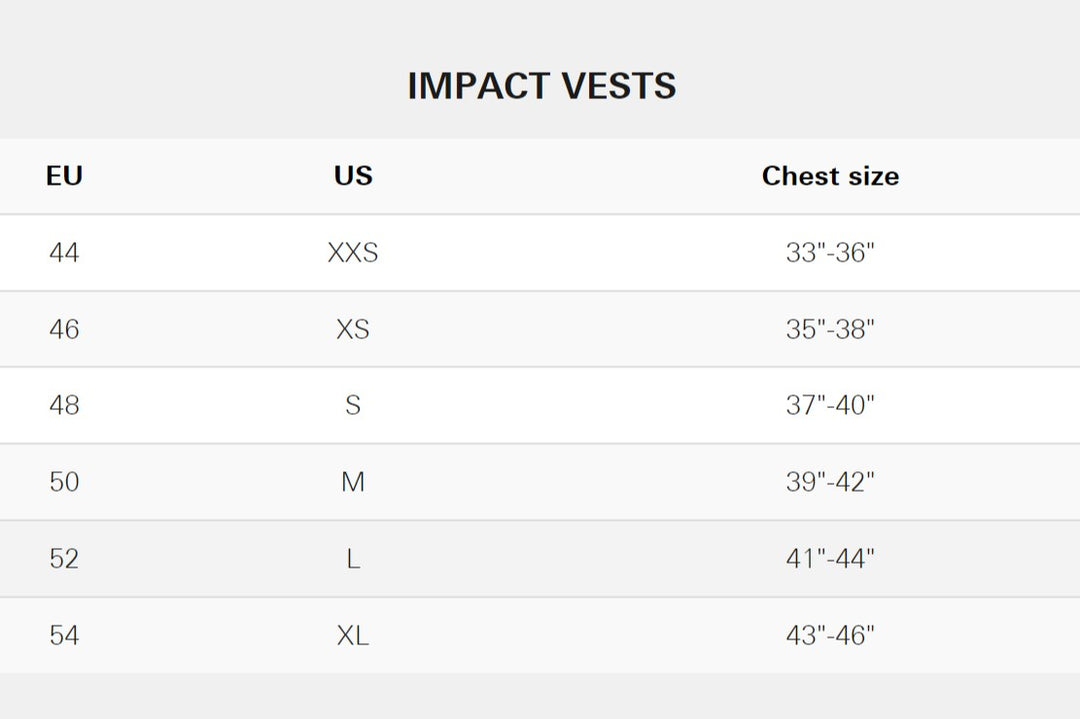
Task: Click EU size 54 cell
Action: tap(64, 635)
